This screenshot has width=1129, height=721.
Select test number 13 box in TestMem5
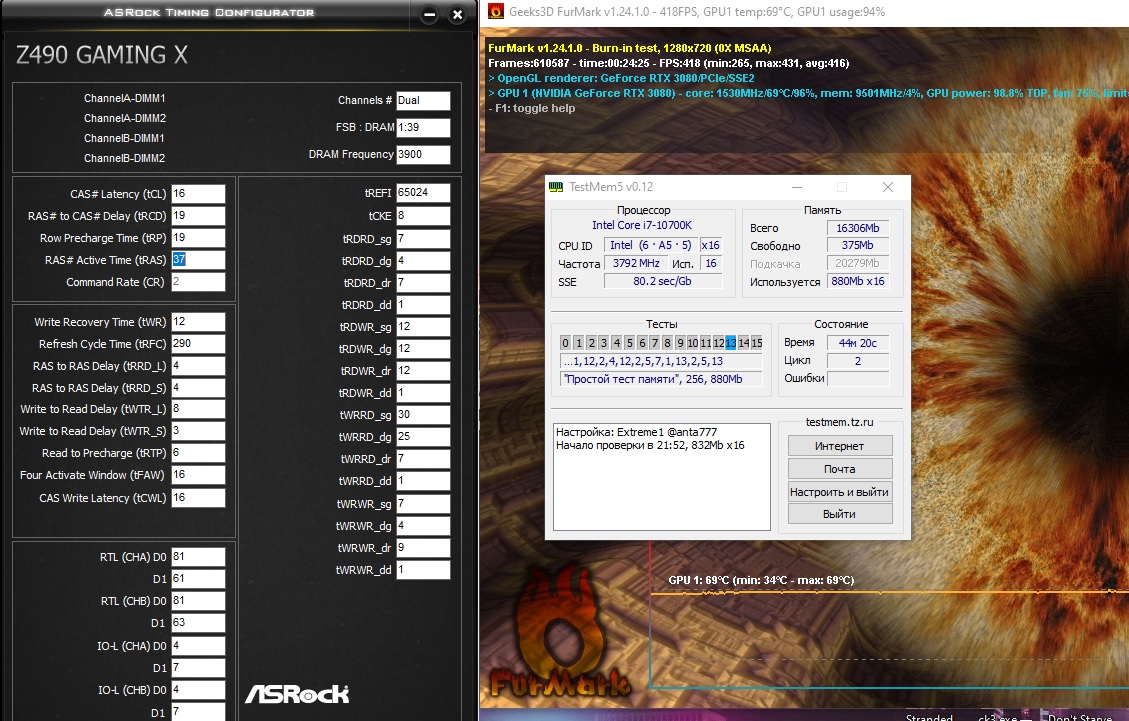(731, 343)
